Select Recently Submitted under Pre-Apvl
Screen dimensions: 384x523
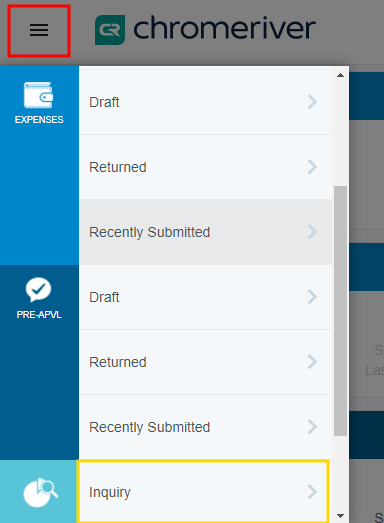(x=206, y=427)
